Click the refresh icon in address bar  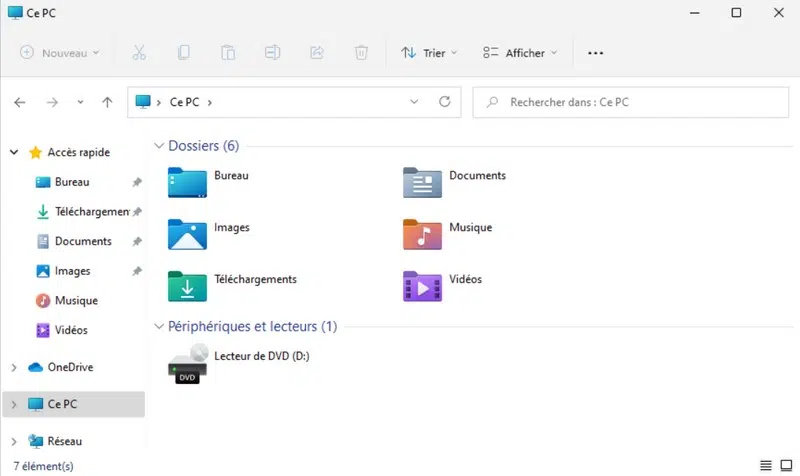(445, 102)
